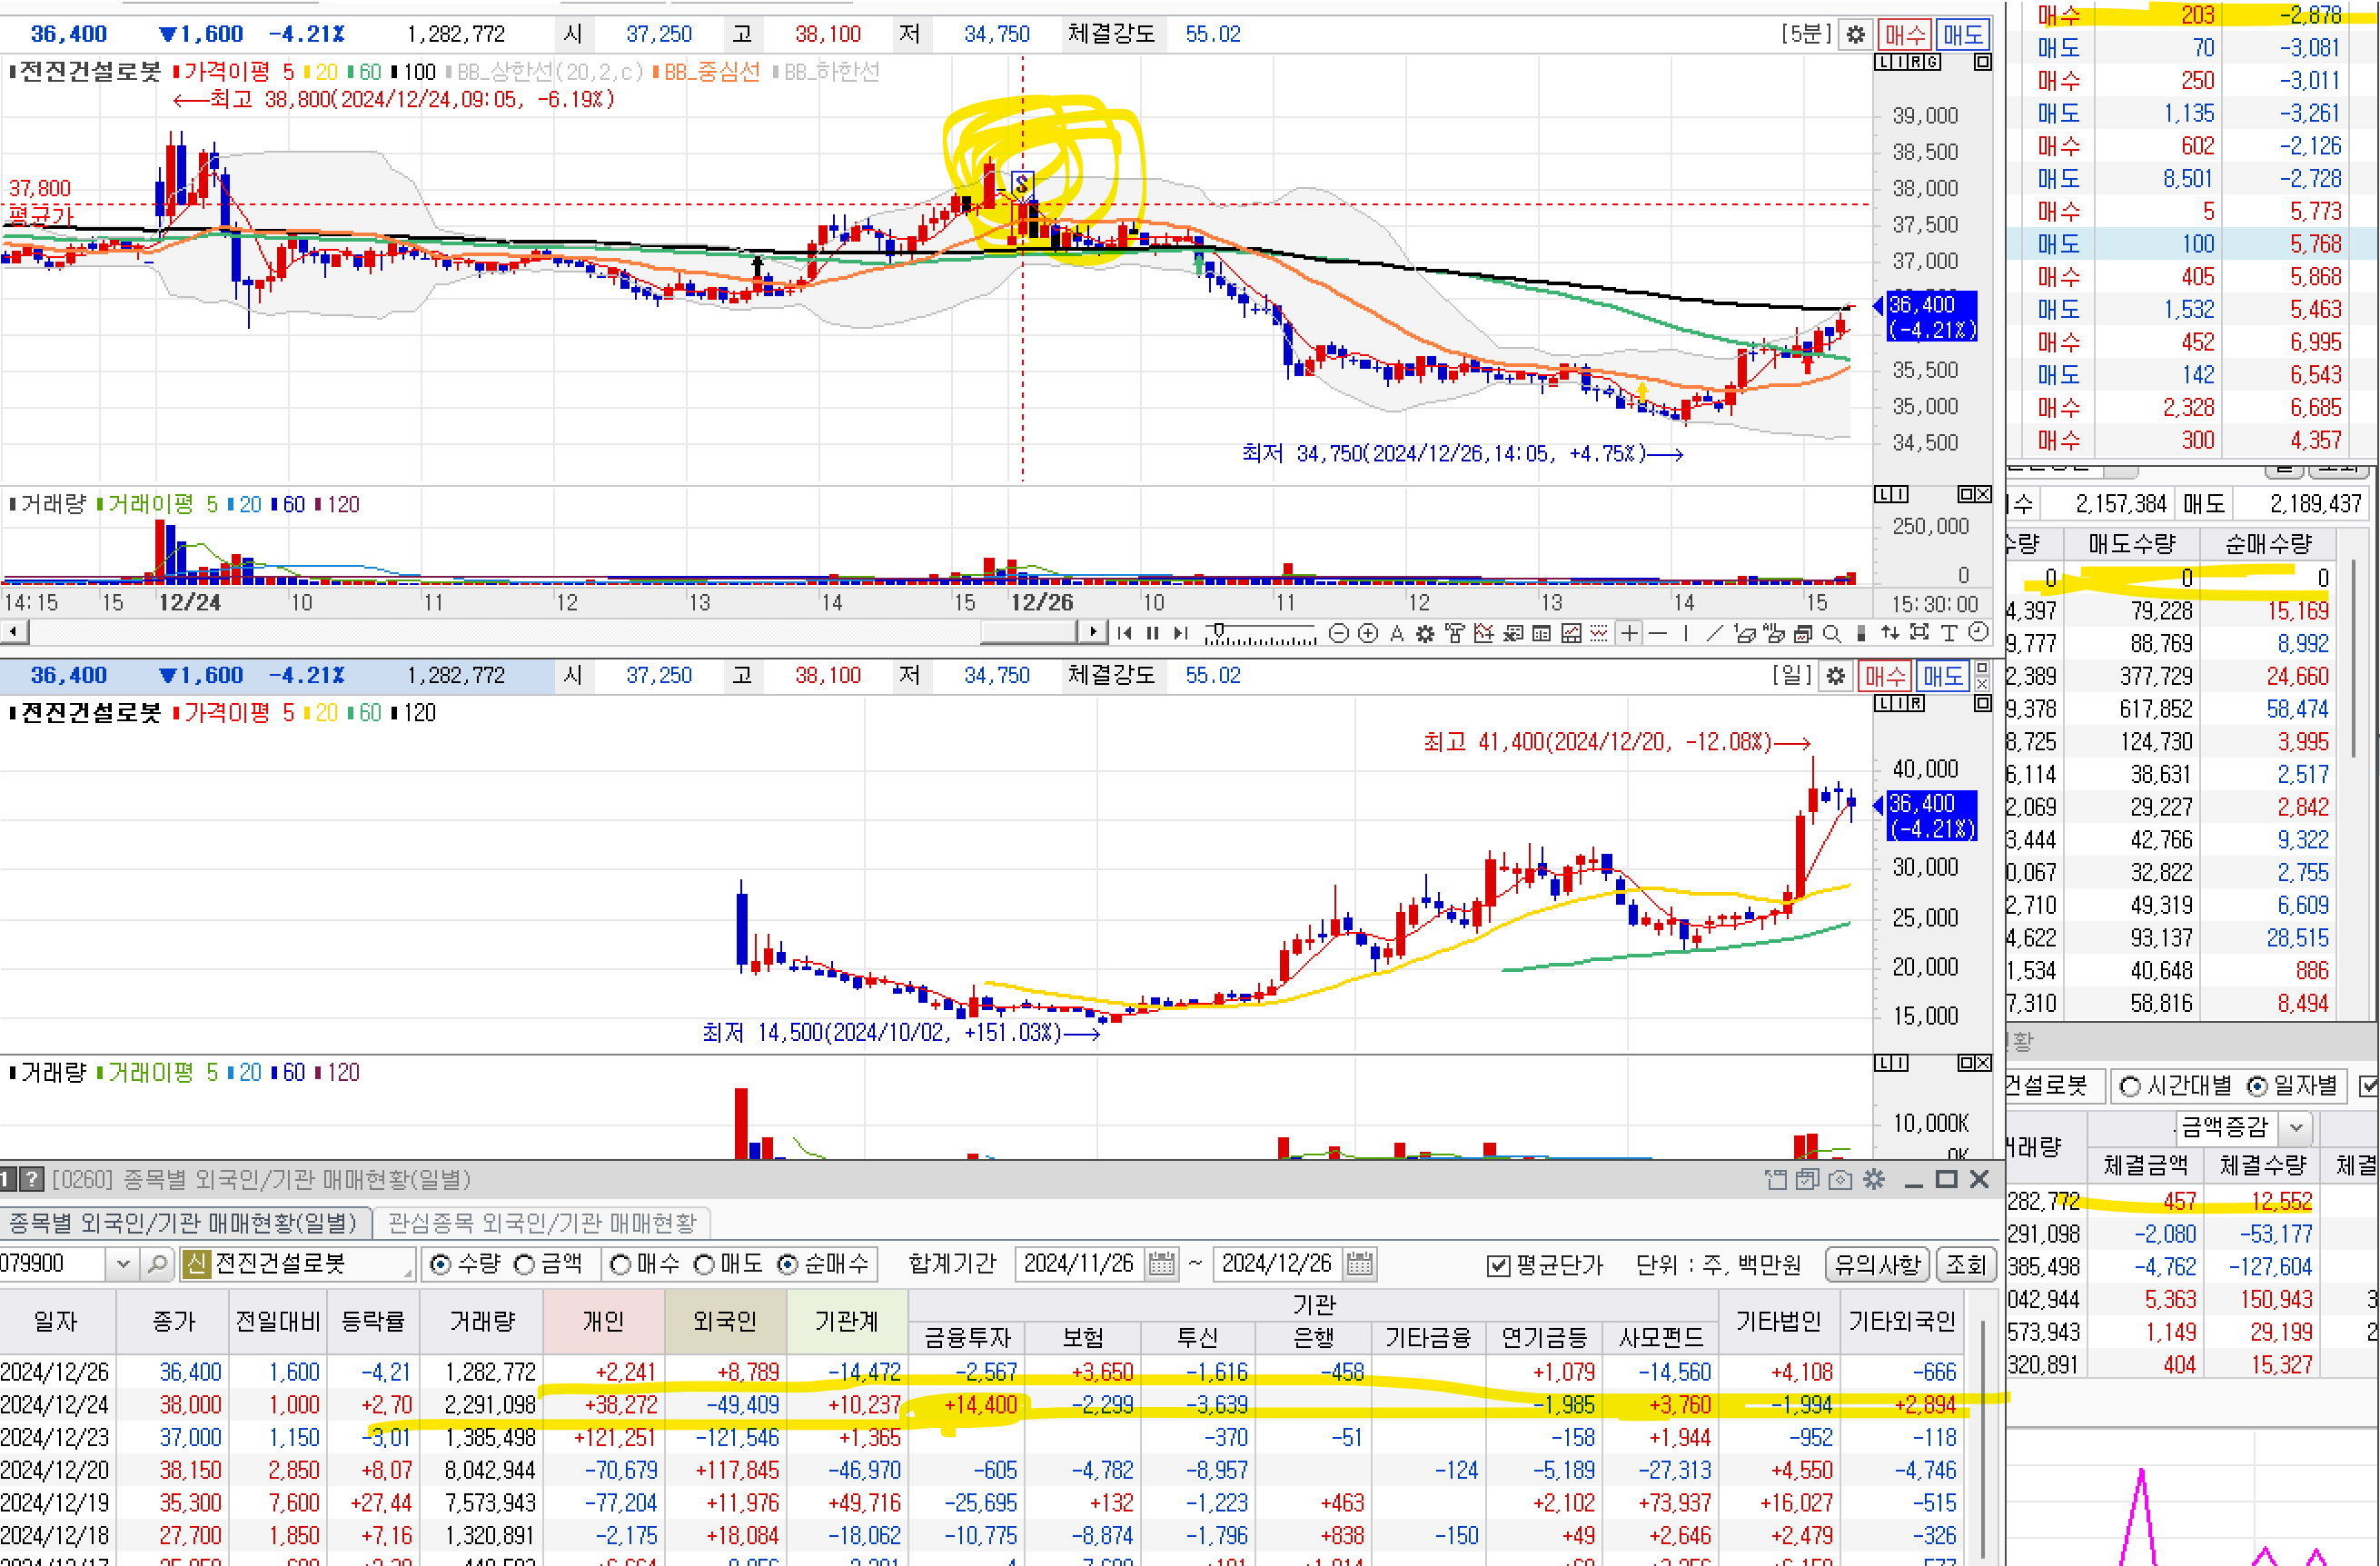Image resolution: width=2380 pixels, height=1566 pixels.
Task: Open the 금액증감 dropdown
Action: coord(2296,1128)
